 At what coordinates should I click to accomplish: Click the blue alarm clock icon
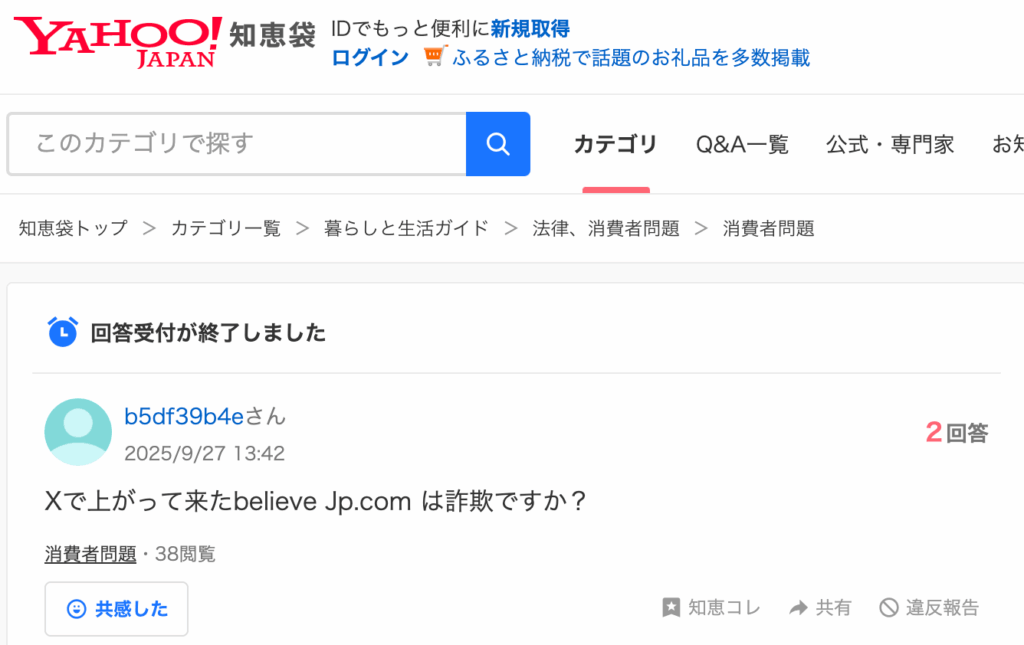pos(62,332)
